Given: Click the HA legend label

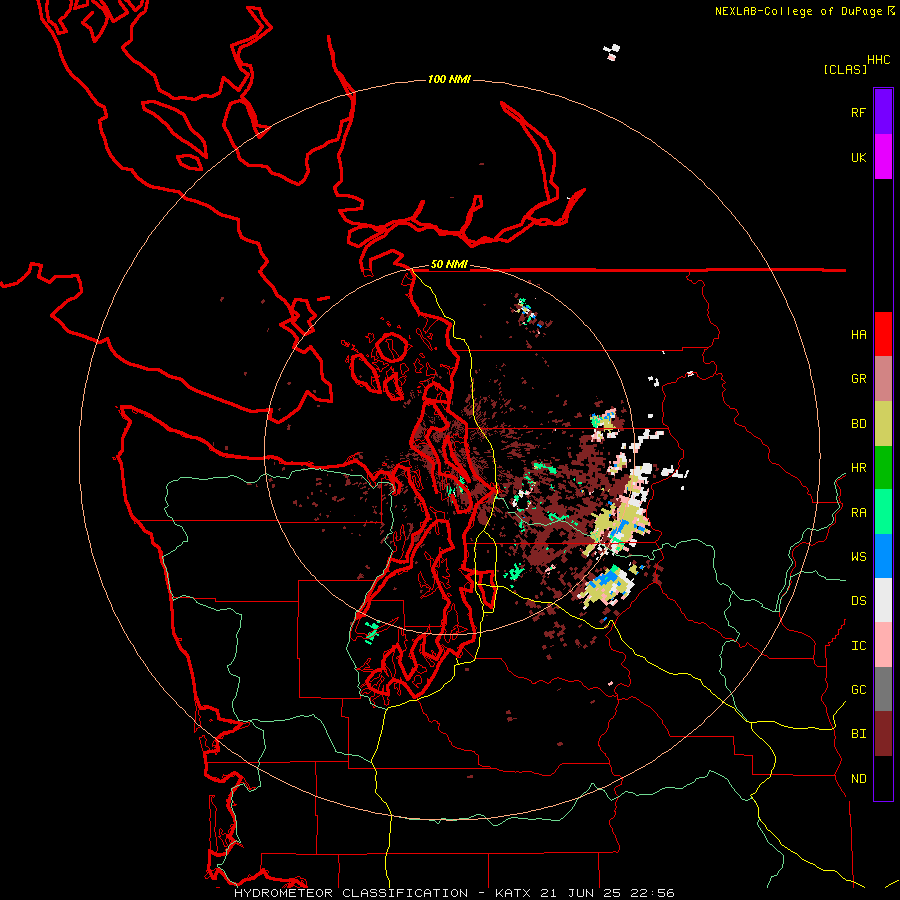Looking at the screenshot, I should tap(858, 334).
